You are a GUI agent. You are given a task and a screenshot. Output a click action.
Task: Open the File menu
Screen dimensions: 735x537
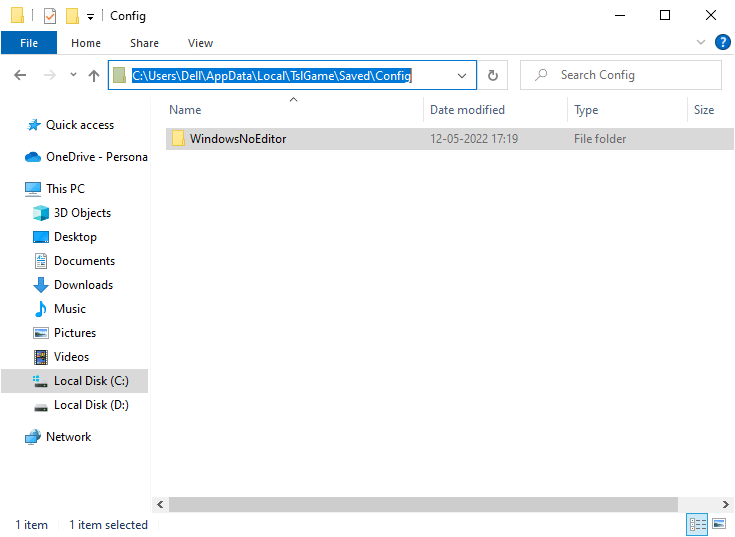click(29, 43)
